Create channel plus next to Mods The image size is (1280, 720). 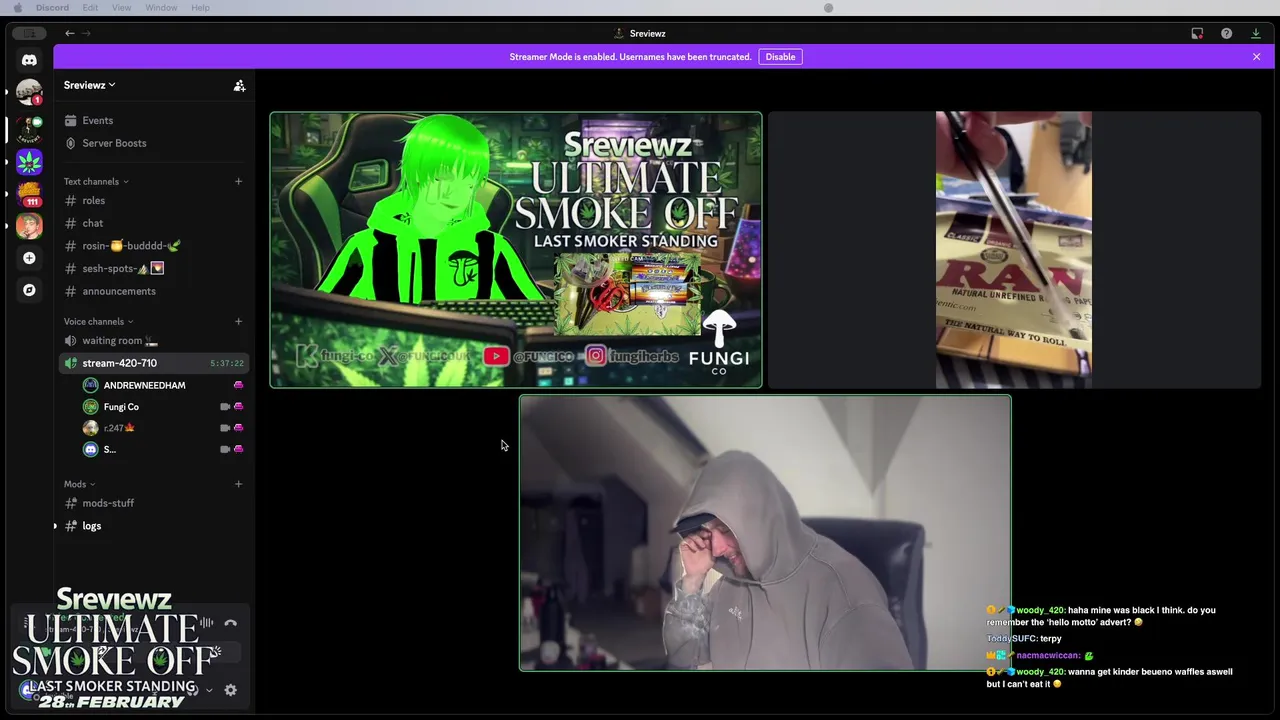[x=238, y=484]
